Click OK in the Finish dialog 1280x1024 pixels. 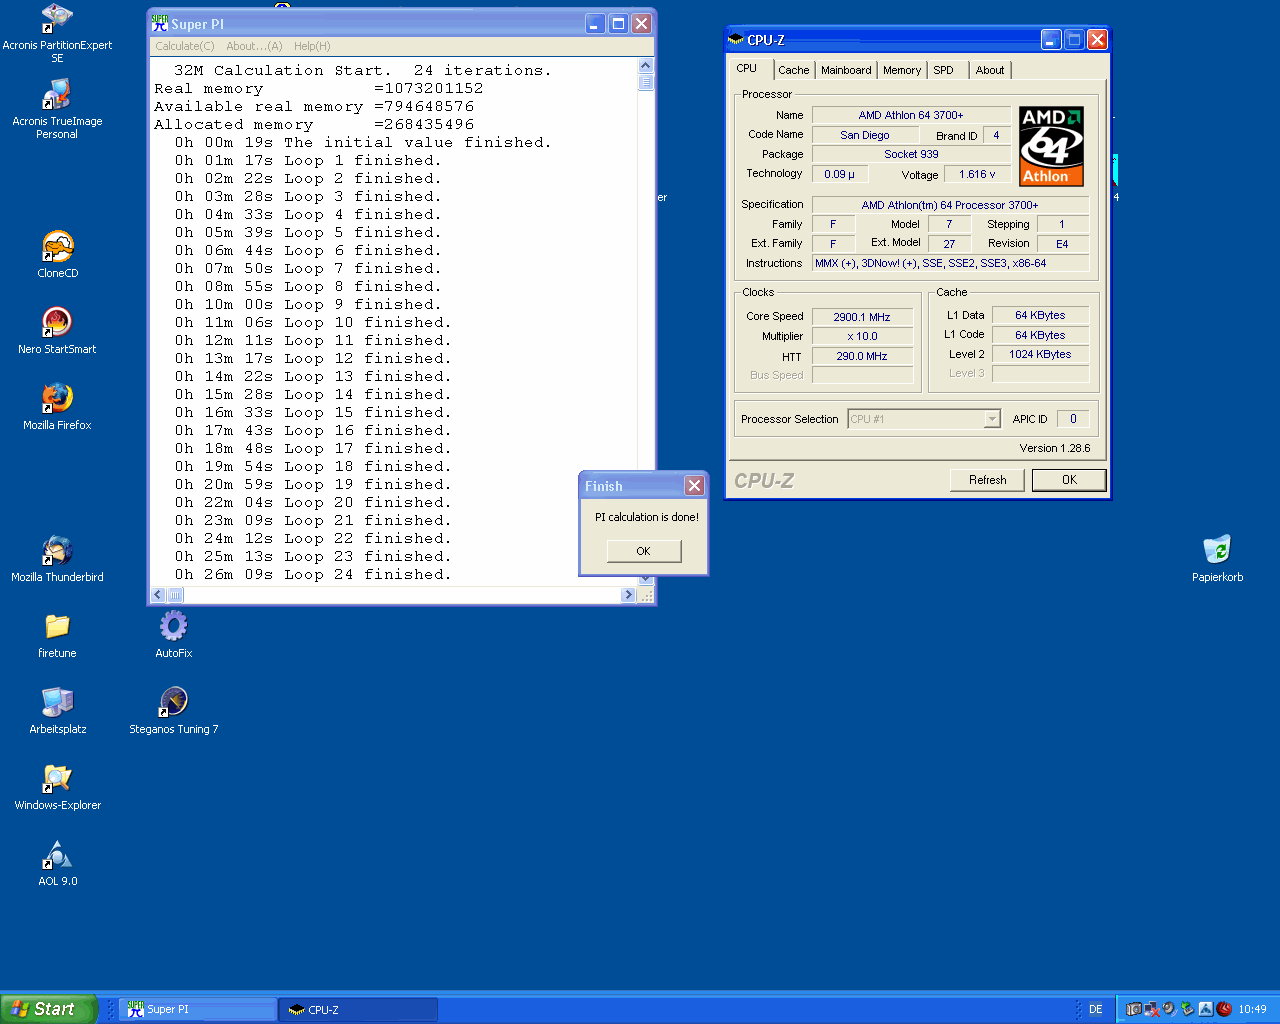click(643, 551)
